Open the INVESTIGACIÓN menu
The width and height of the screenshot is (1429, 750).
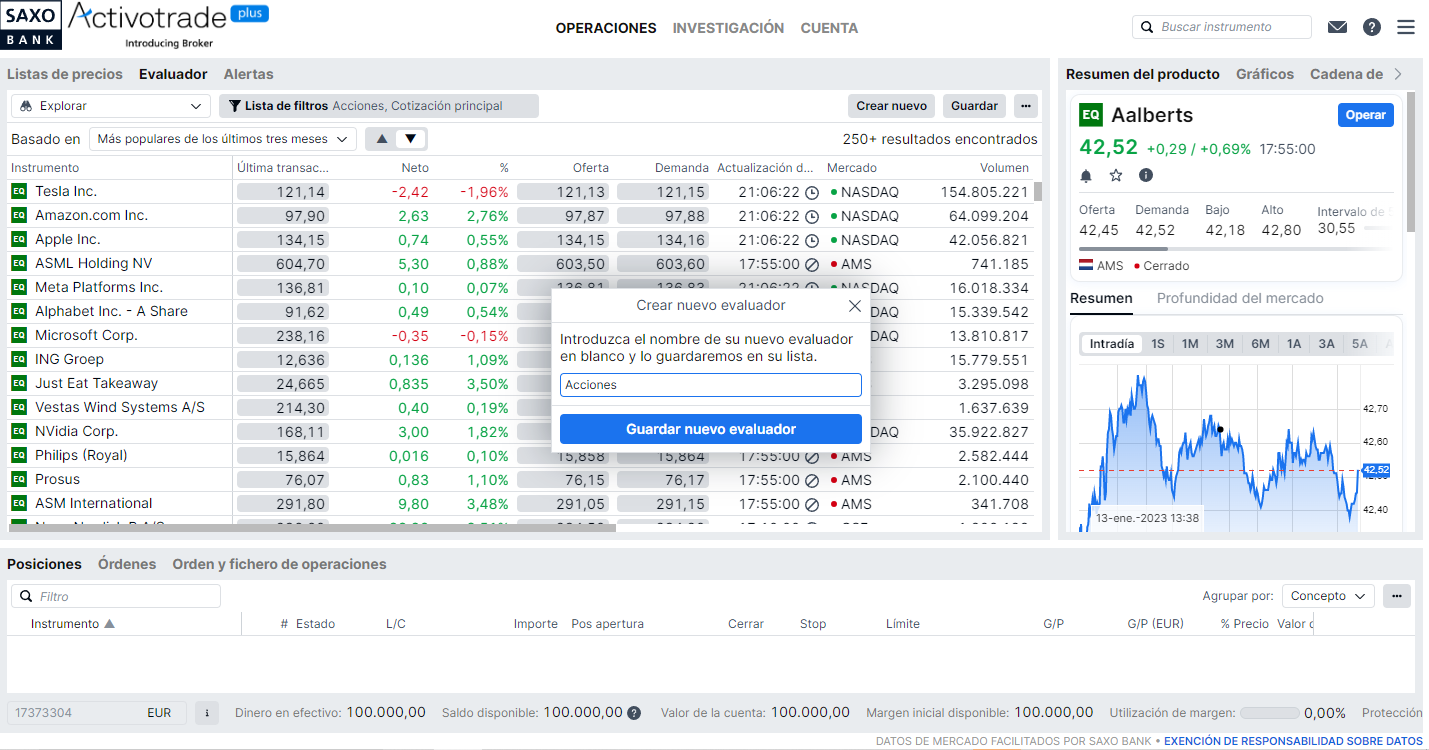(x=728, y=28)
